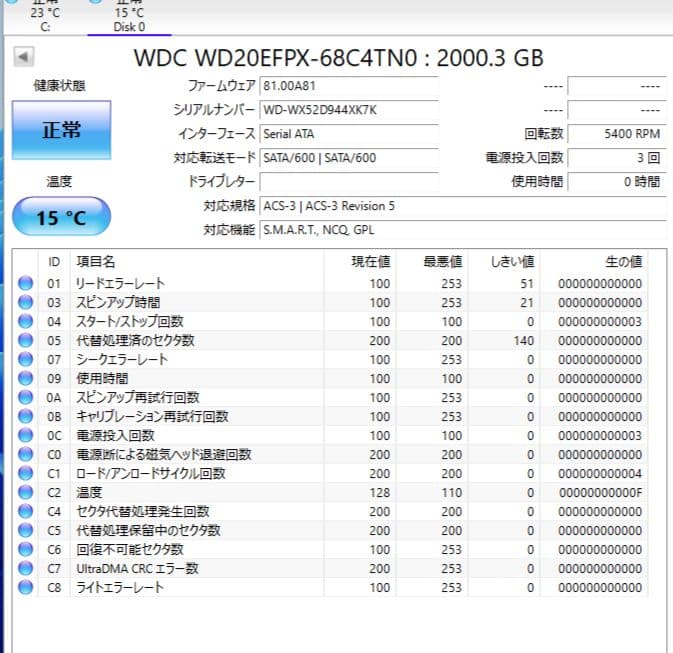Click status icon for row 0B キャリブレーション再試行回数

pos(26,416)
